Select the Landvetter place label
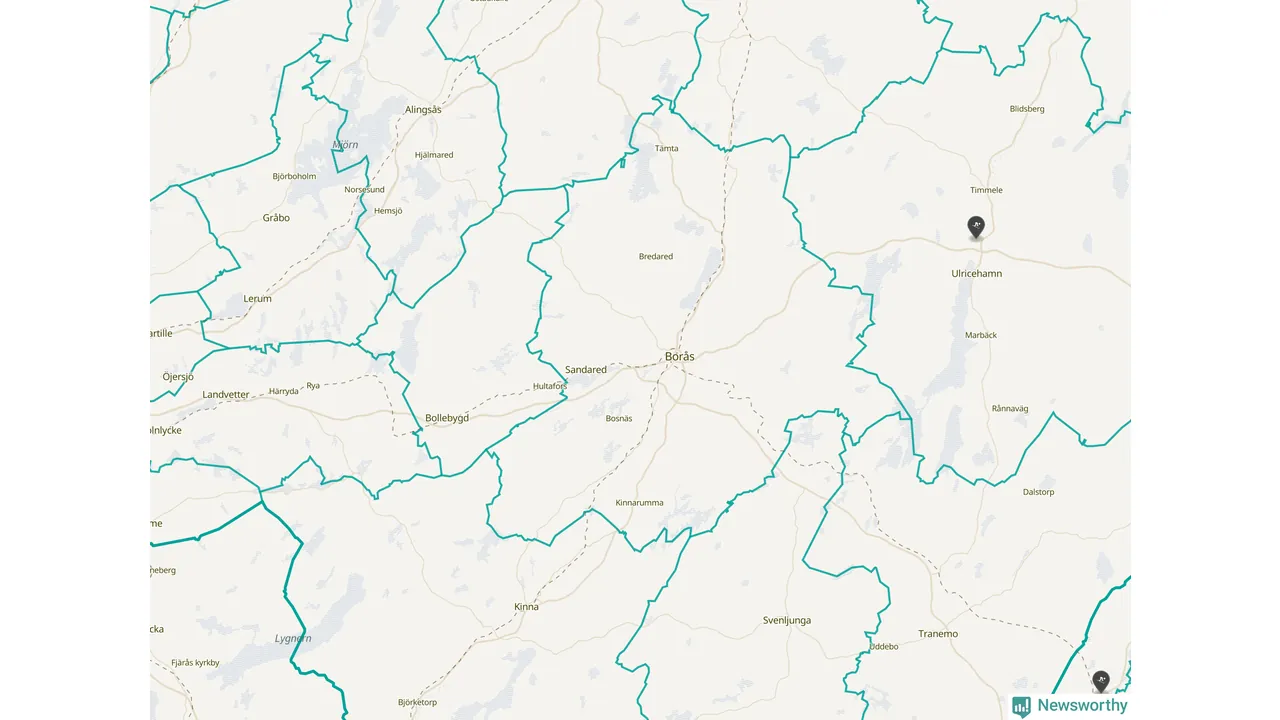 pos(226,395)
